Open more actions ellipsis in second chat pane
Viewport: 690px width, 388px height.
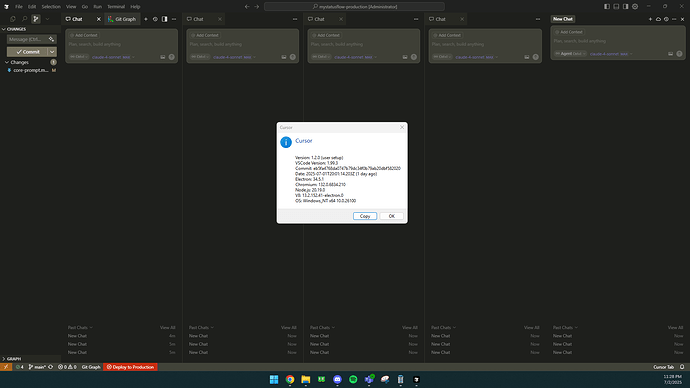[x=295, y=19]
